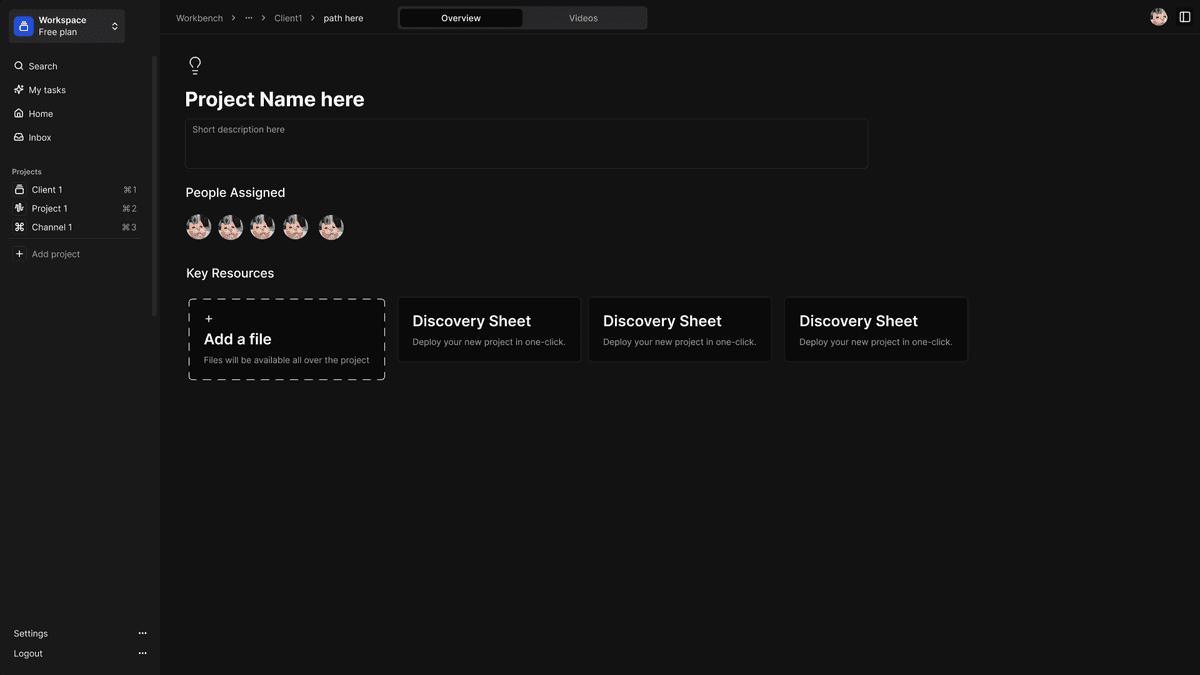Image resolution: width=1200 pixels, height=675 pixels.
Task: Click the Home house icon
Action: pos(19,114)
